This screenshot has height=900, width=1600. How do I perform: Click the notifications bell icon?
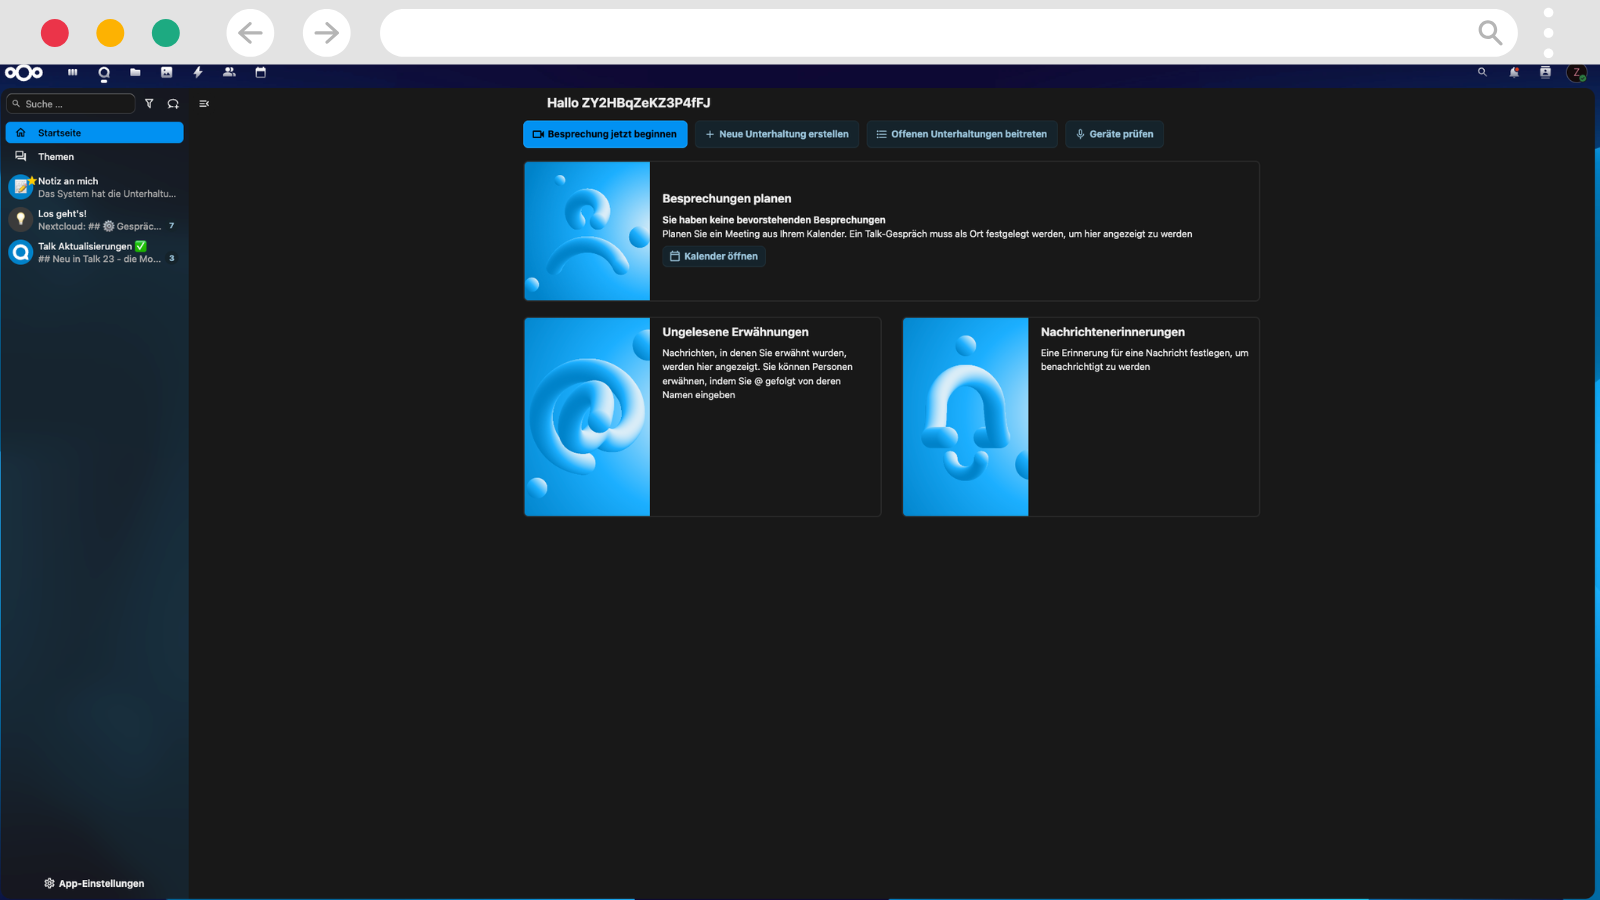tap(1514, 72)
